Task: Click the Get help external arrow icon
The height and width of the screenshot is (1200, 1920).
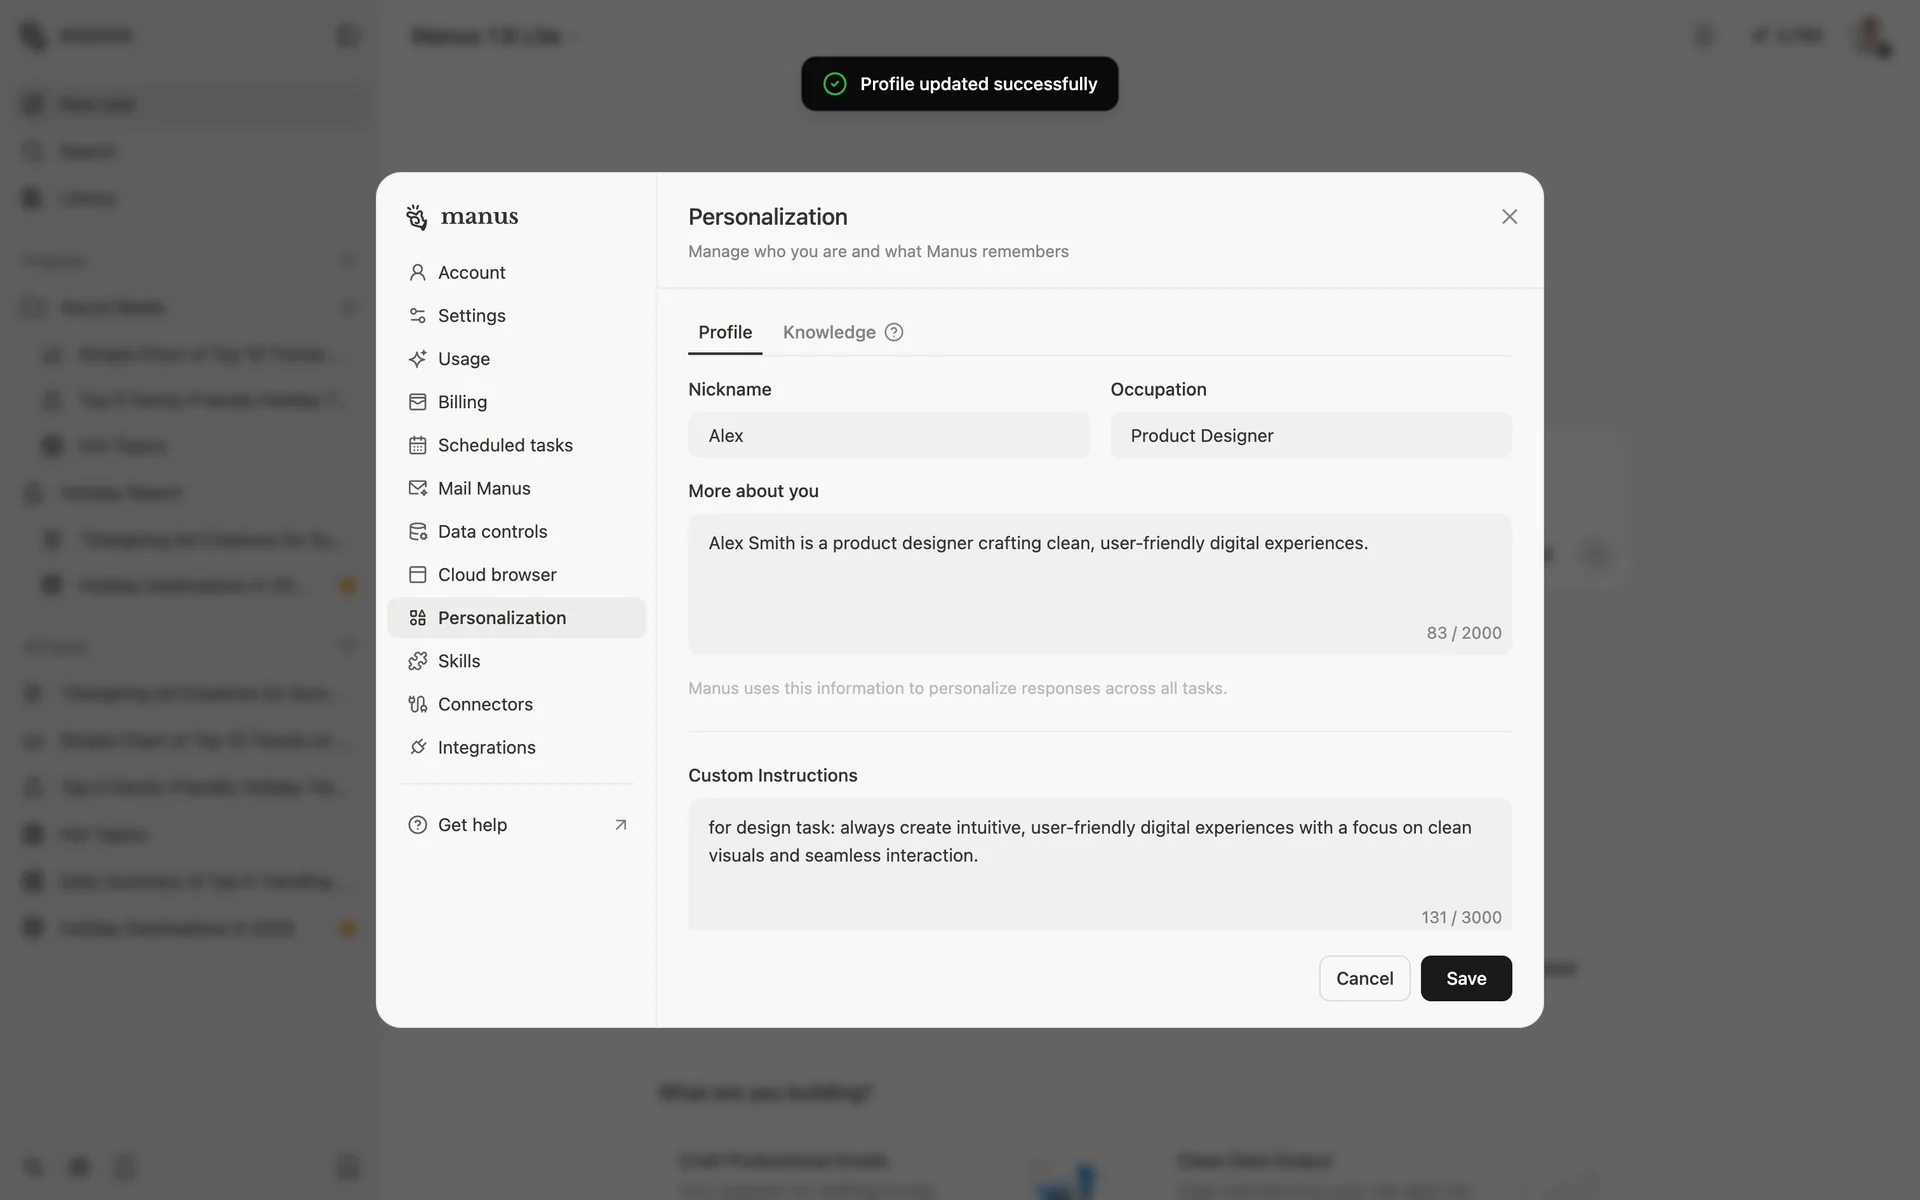Action: (621, 825)
